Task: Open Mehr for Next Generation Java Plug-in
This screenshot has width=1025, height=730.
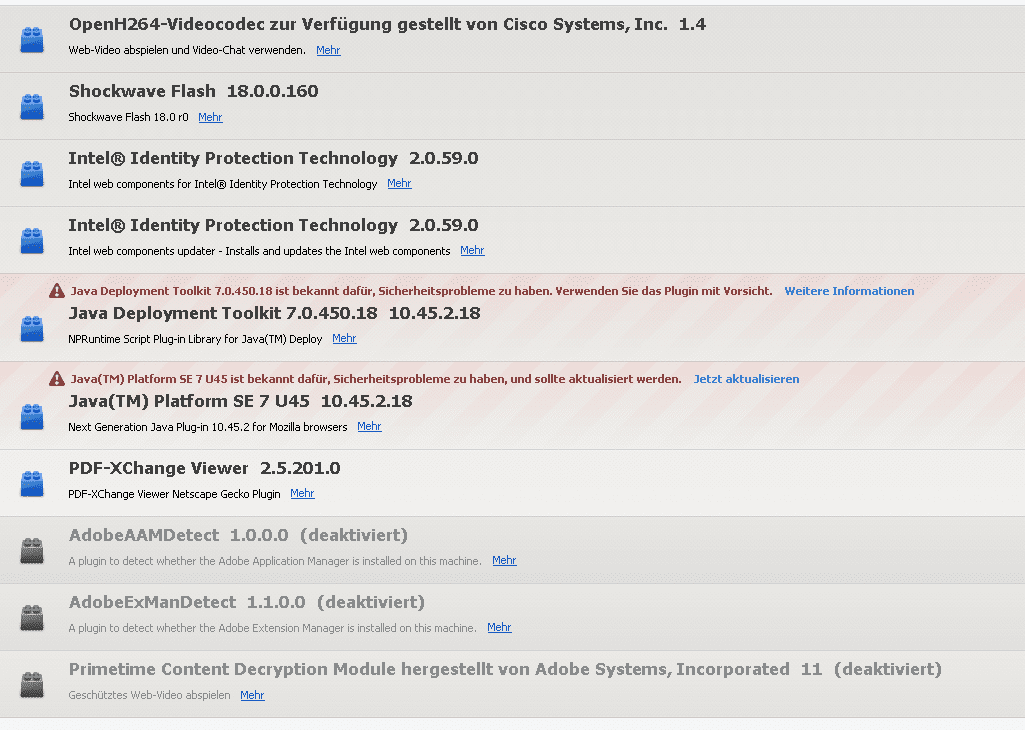Action: 369,426
